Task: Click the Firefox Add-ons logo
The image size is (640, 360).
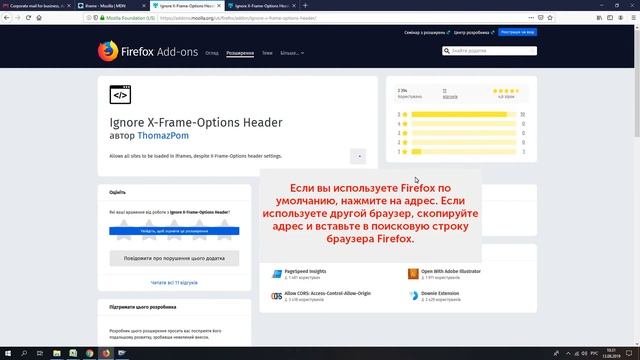Action: [148, 51]
